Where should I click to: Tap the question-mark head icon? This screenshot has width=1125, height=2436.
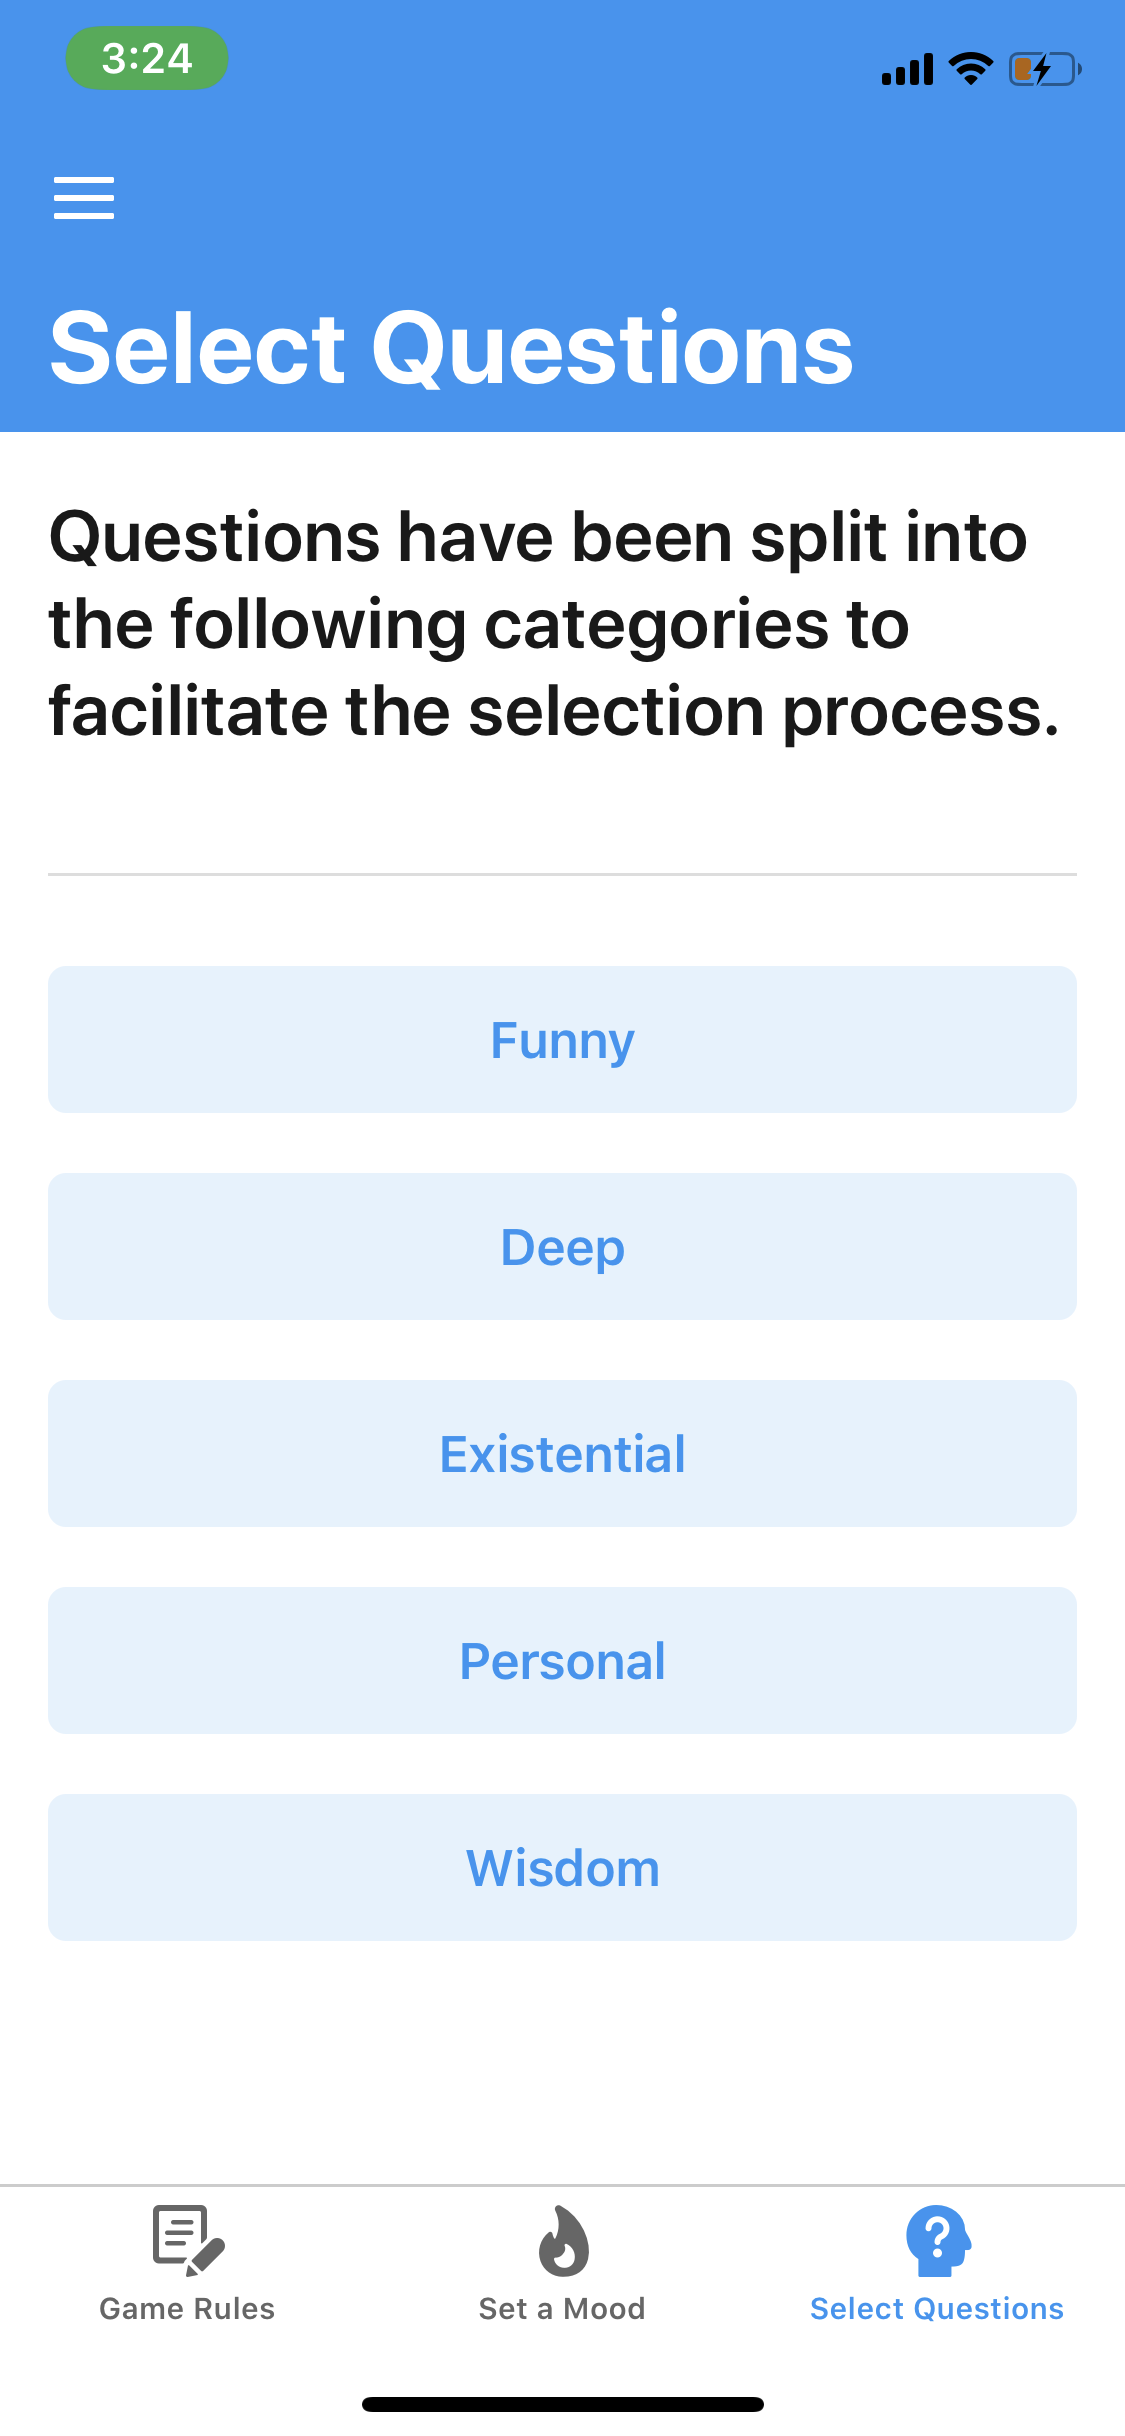pyautogui.click(x=937, y=2240)
